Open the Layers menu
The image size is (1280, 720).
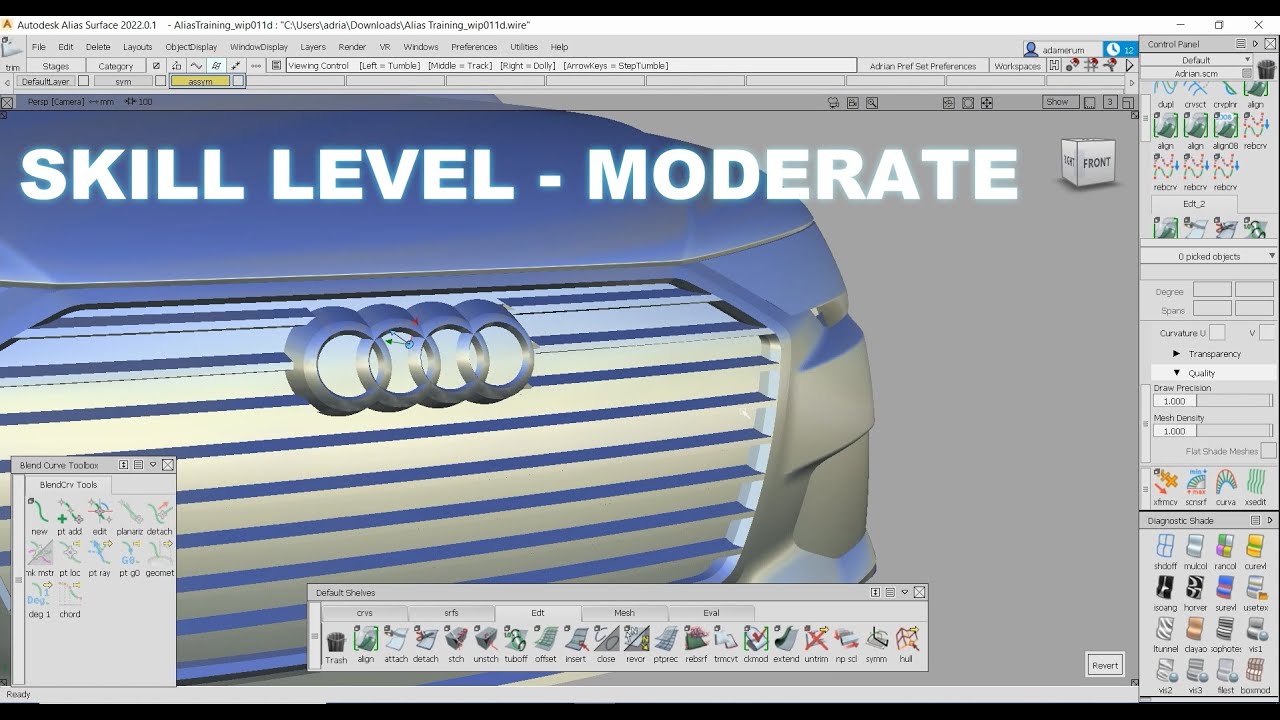point(313,47)
